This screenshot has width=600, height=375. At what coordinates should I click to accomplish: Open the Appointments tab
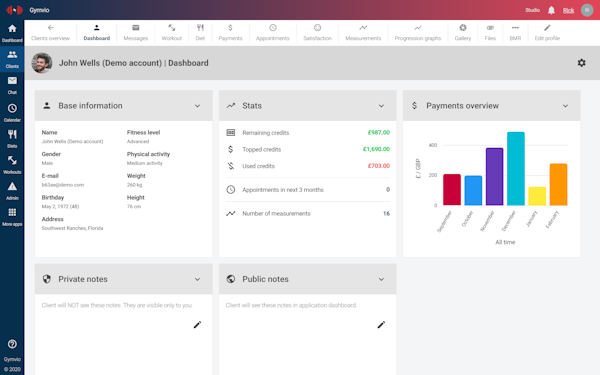click(273, 33)
